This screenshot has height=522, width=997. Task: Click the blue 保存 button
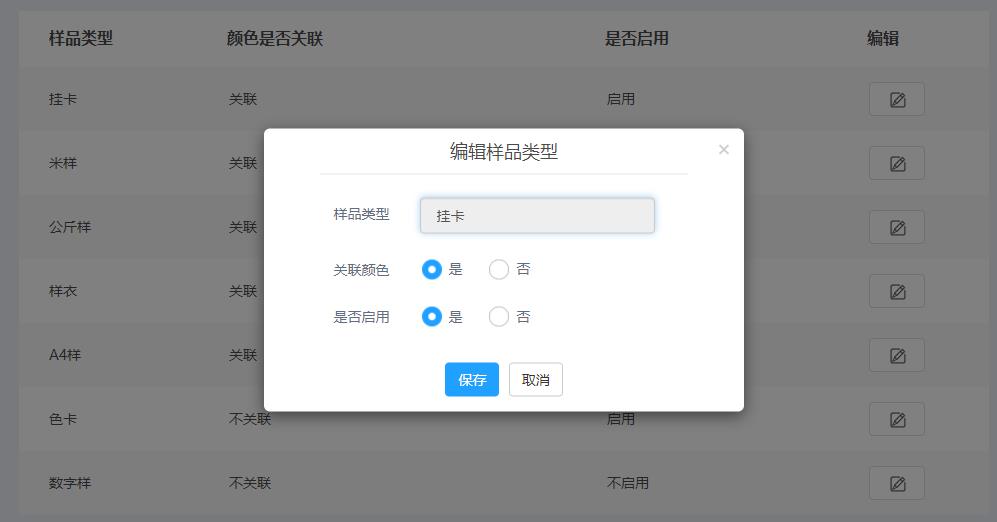pos(472,380)
